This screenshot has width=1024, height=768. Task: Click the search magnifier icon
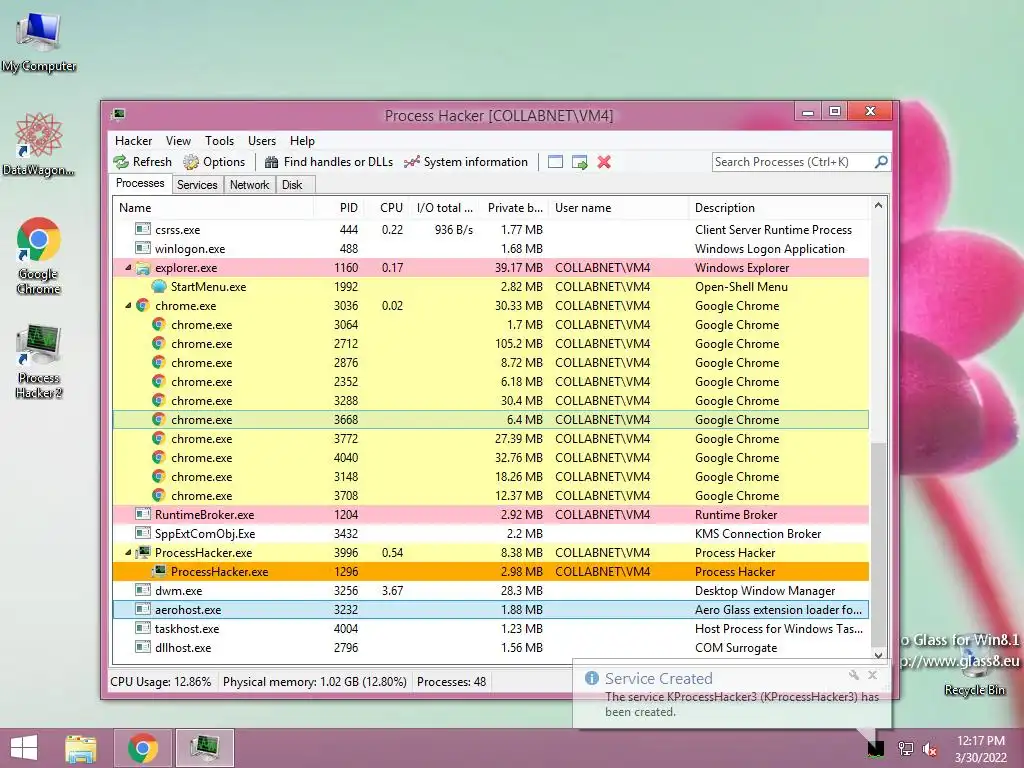point(881,161)
